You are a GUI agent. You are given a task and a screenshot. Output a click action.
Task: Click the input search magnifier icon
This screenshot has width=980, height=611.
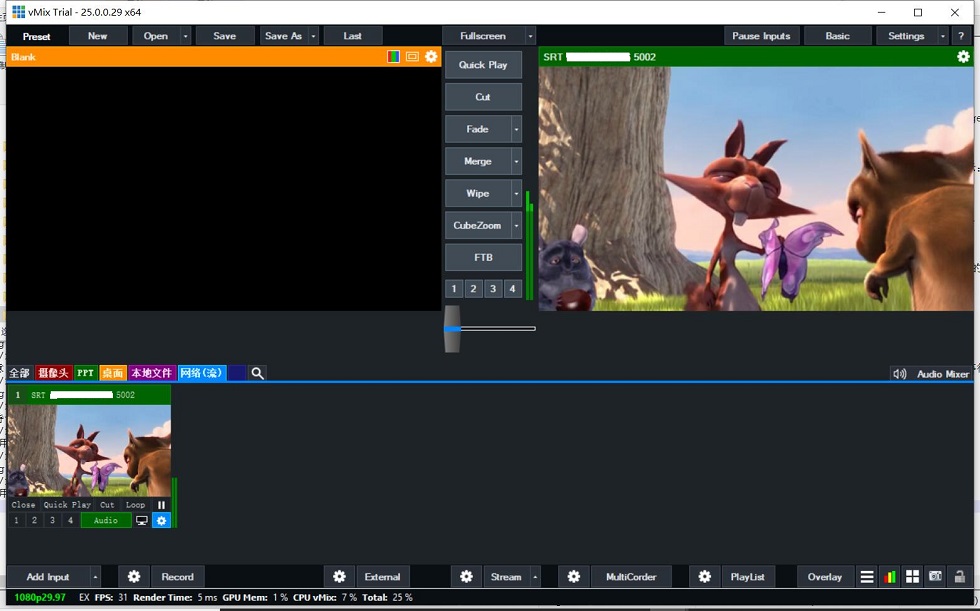tap(258, 373)
